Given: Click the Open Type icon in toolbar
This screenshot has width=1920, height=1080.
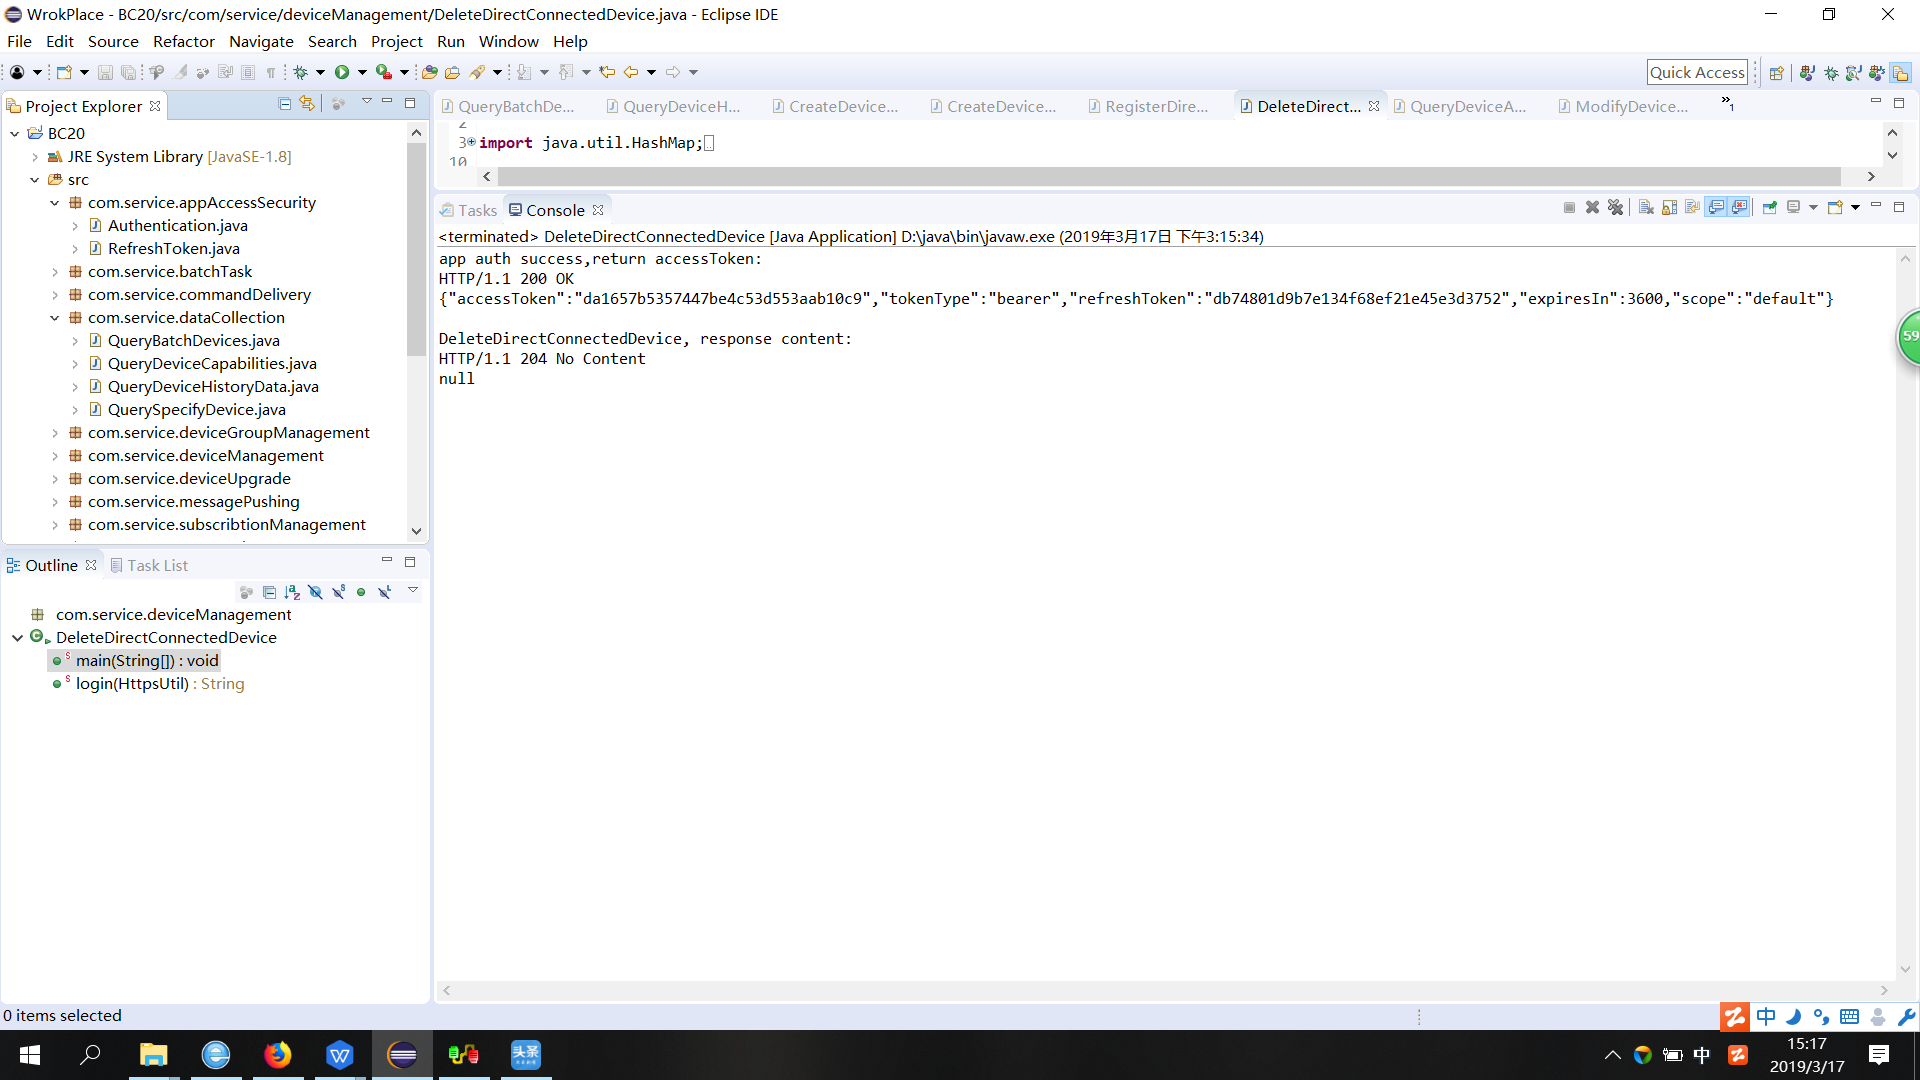Looking at the screenshot, I should [429, 72].
